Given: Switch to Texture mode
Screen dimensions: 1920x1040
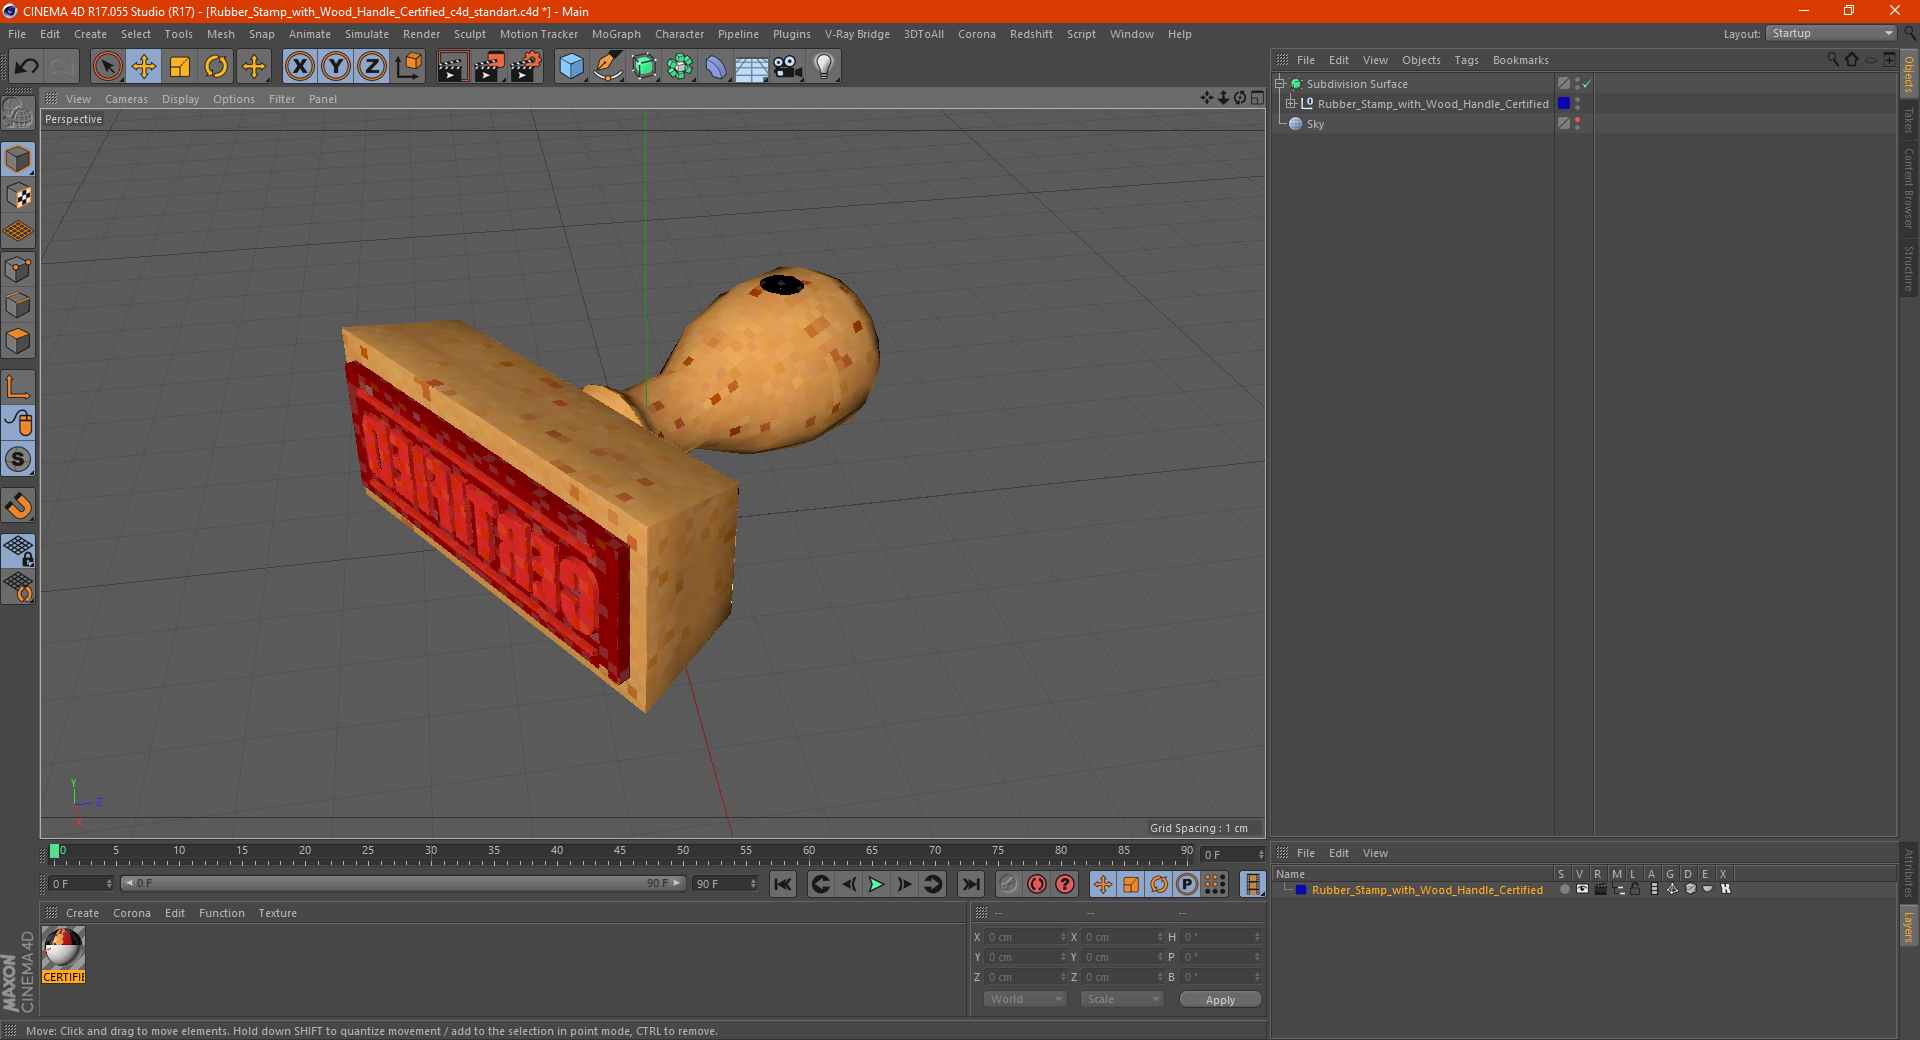Looking at the screenshot, I should [x=18, y=195].
